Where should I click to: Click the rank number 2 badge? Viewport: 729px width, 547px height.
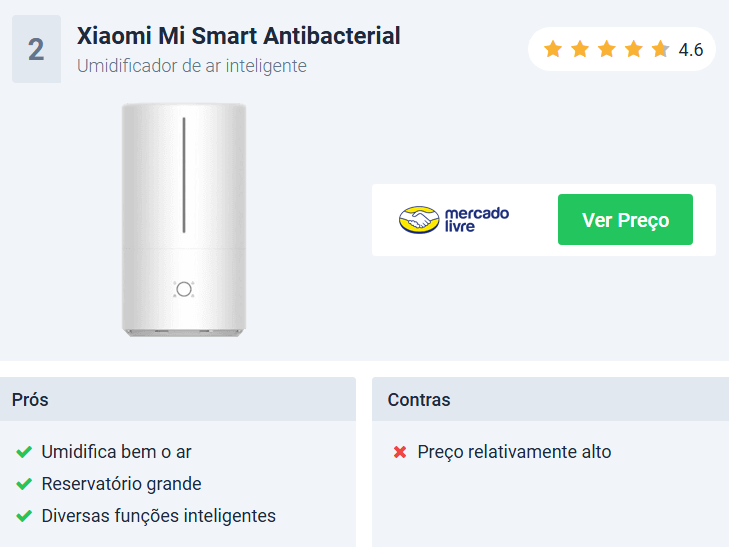(x=36, y=50)
